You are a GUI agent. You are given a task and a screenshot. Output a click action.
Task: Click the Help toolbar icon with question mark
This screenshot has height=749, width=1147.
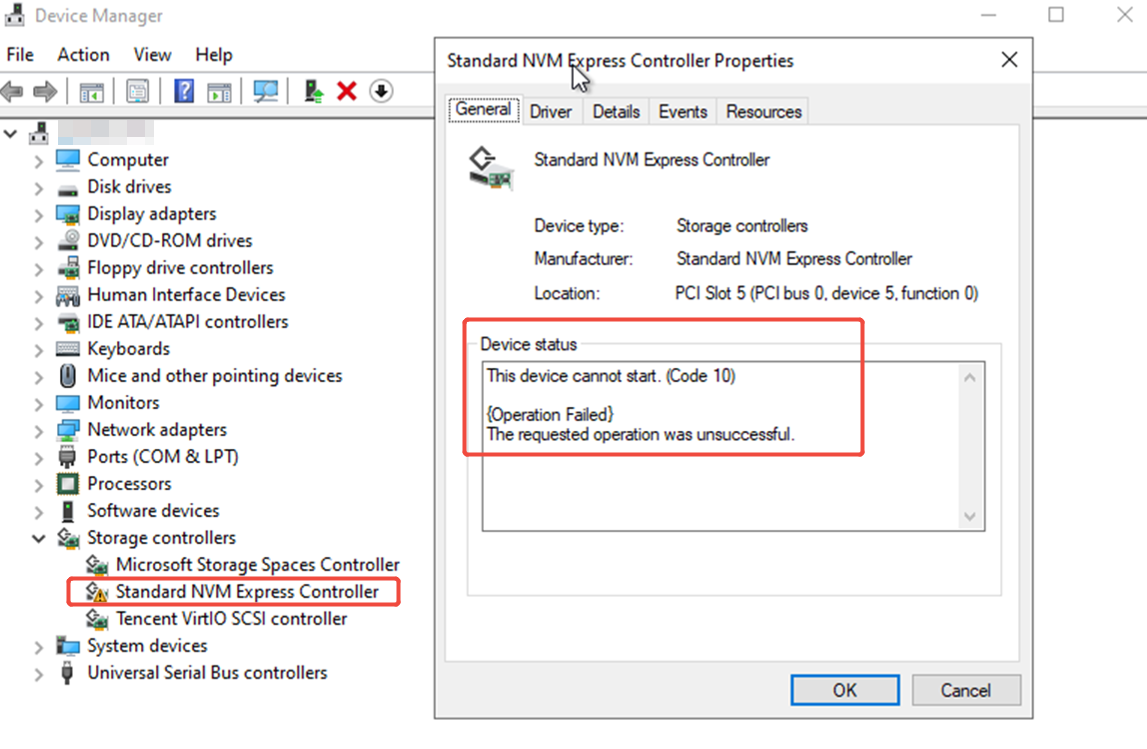click(184, 92)
